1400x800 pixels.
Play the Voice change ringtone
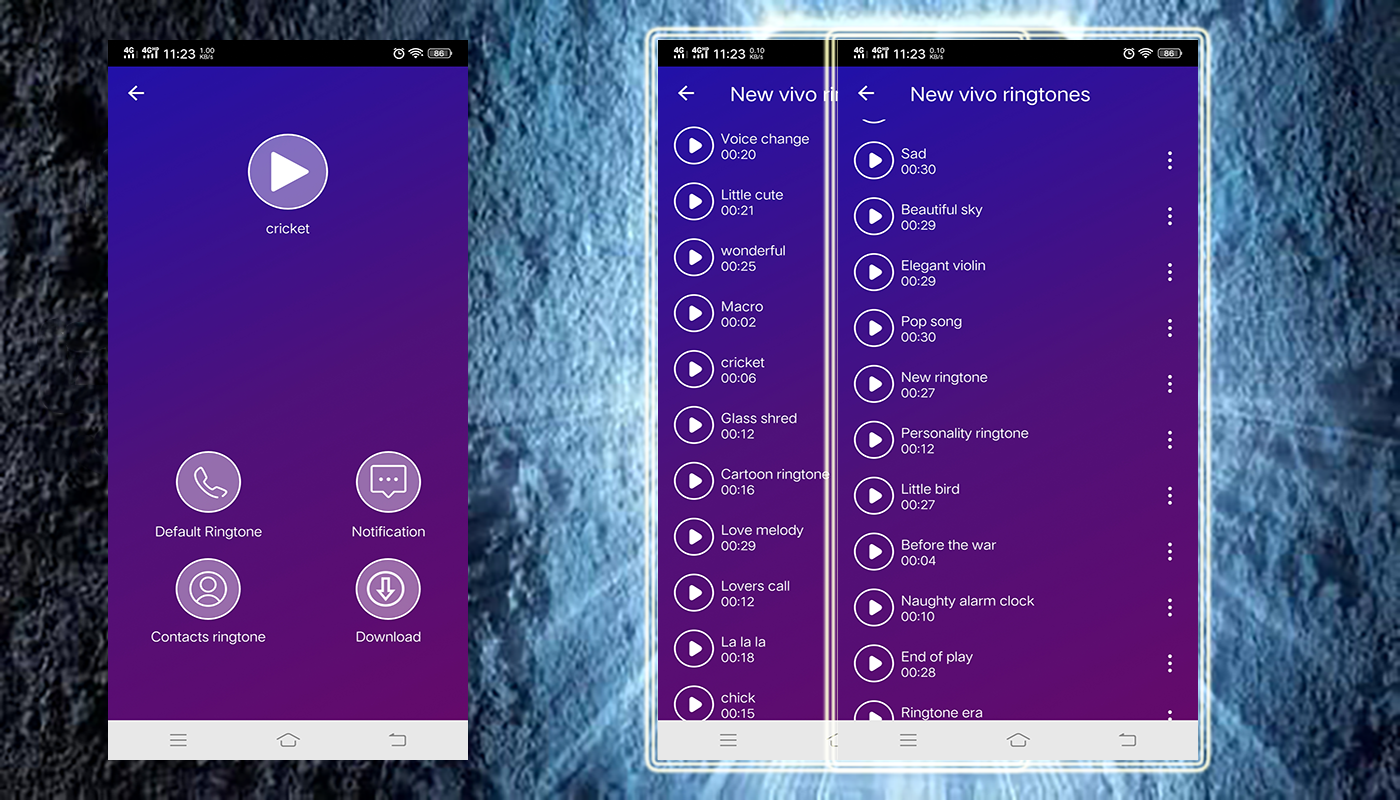click(x=694, y=145)
